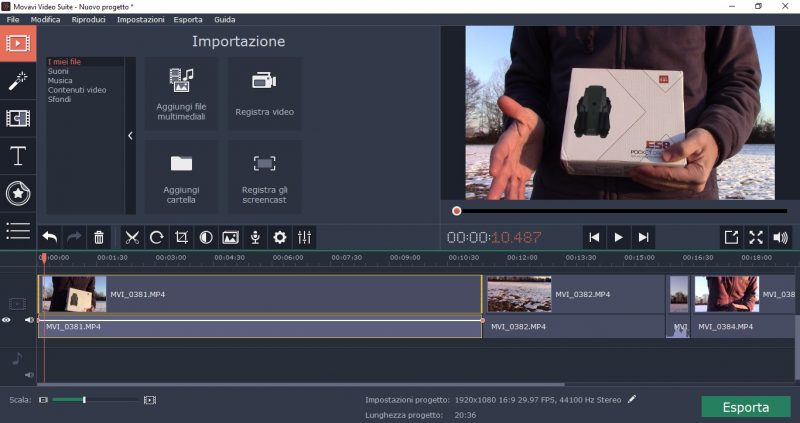
Task: Click the preview volume speaker icon
Action: coord(781,237)
